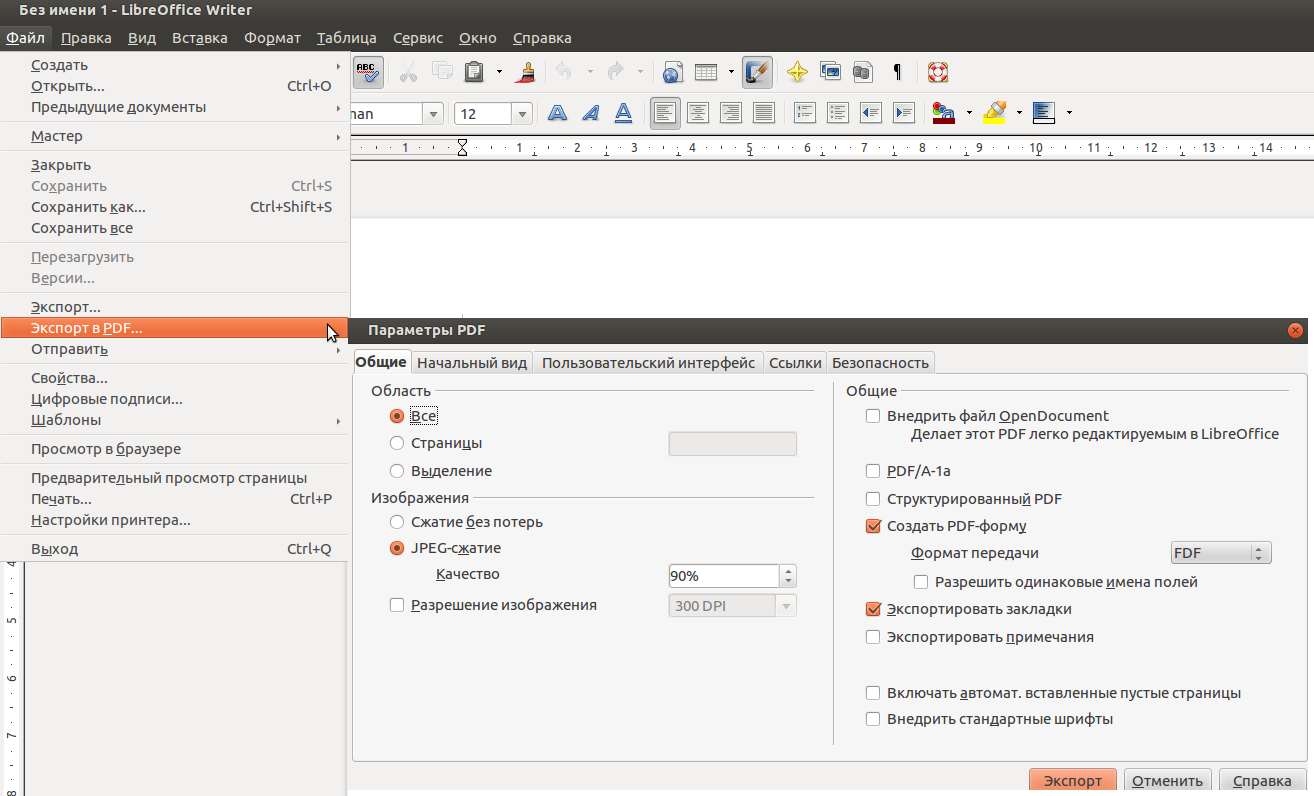
Task: Check 'Включать автомат. вставленные пустые страницы'
Action: tap(873, 693)
